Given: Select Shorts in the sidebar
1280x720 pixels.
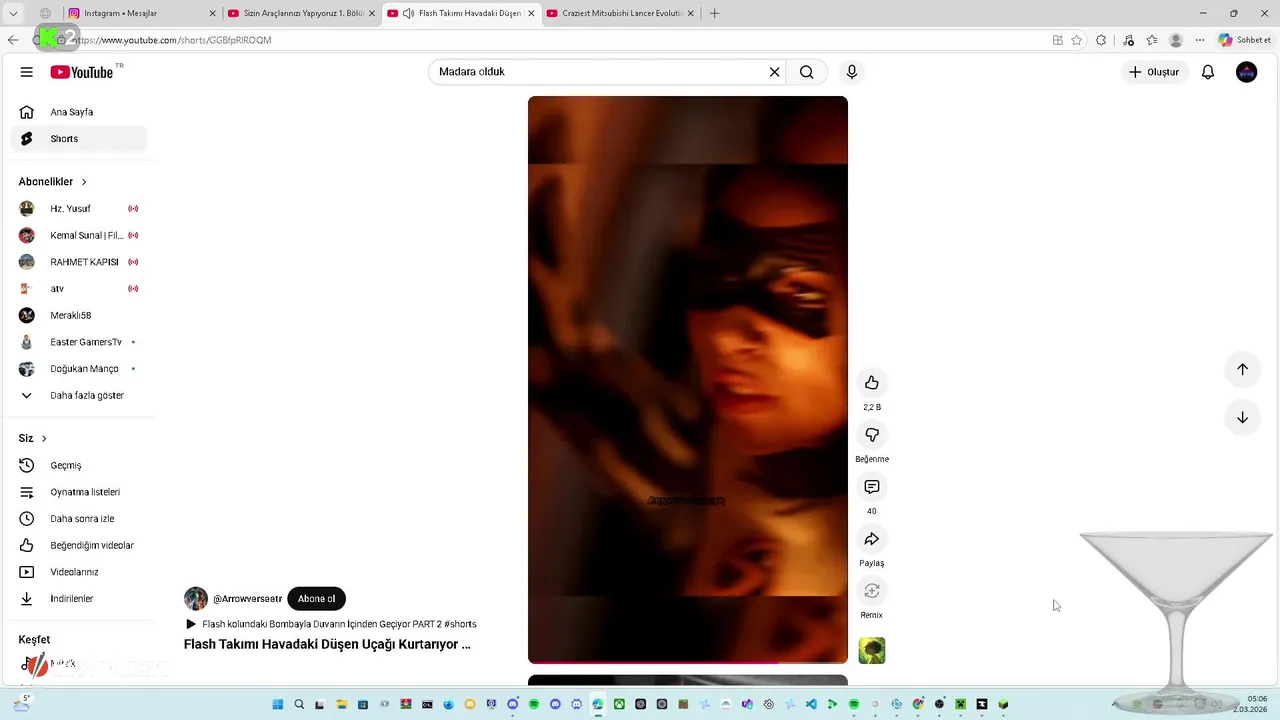Looking at the screenshot, I should click(x=78, y=139).
